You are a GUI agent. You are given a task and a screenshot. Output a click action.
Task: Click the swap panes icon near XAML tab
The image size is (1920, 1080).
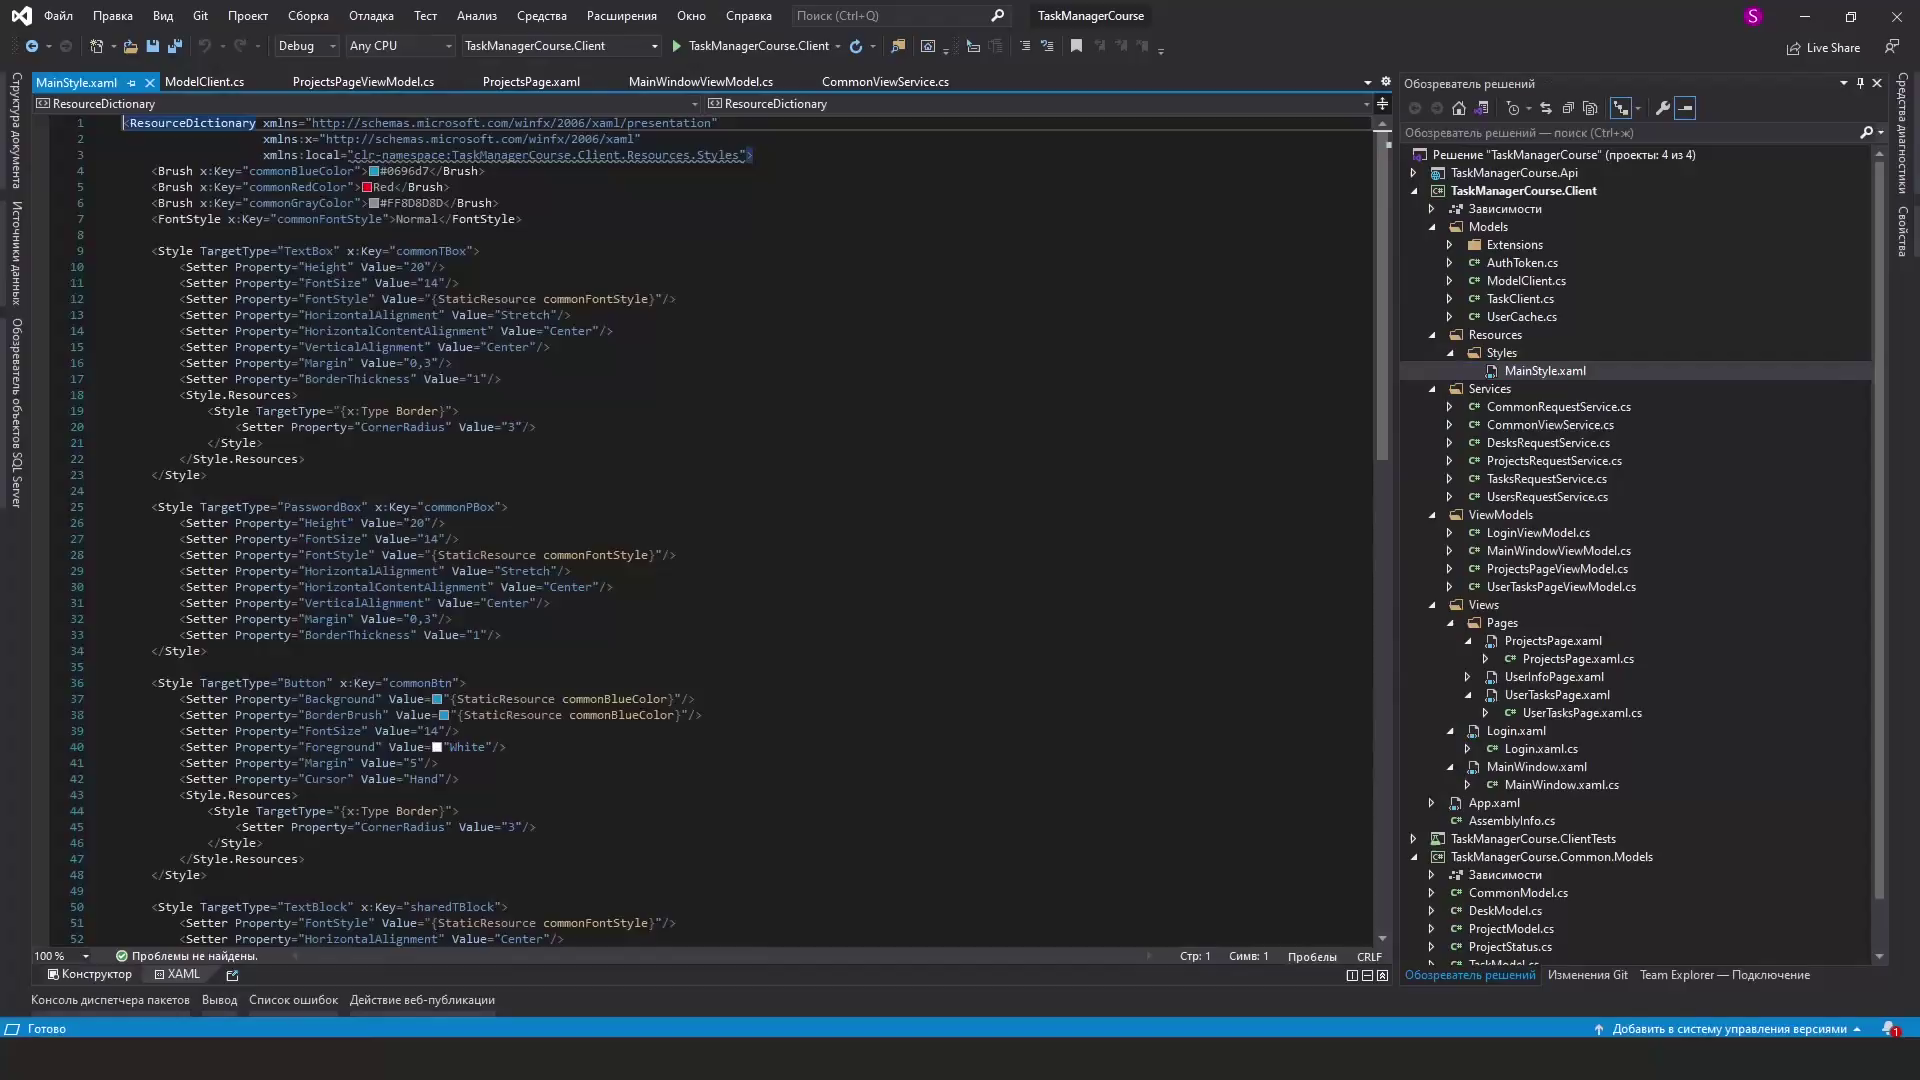pos(232,975)
